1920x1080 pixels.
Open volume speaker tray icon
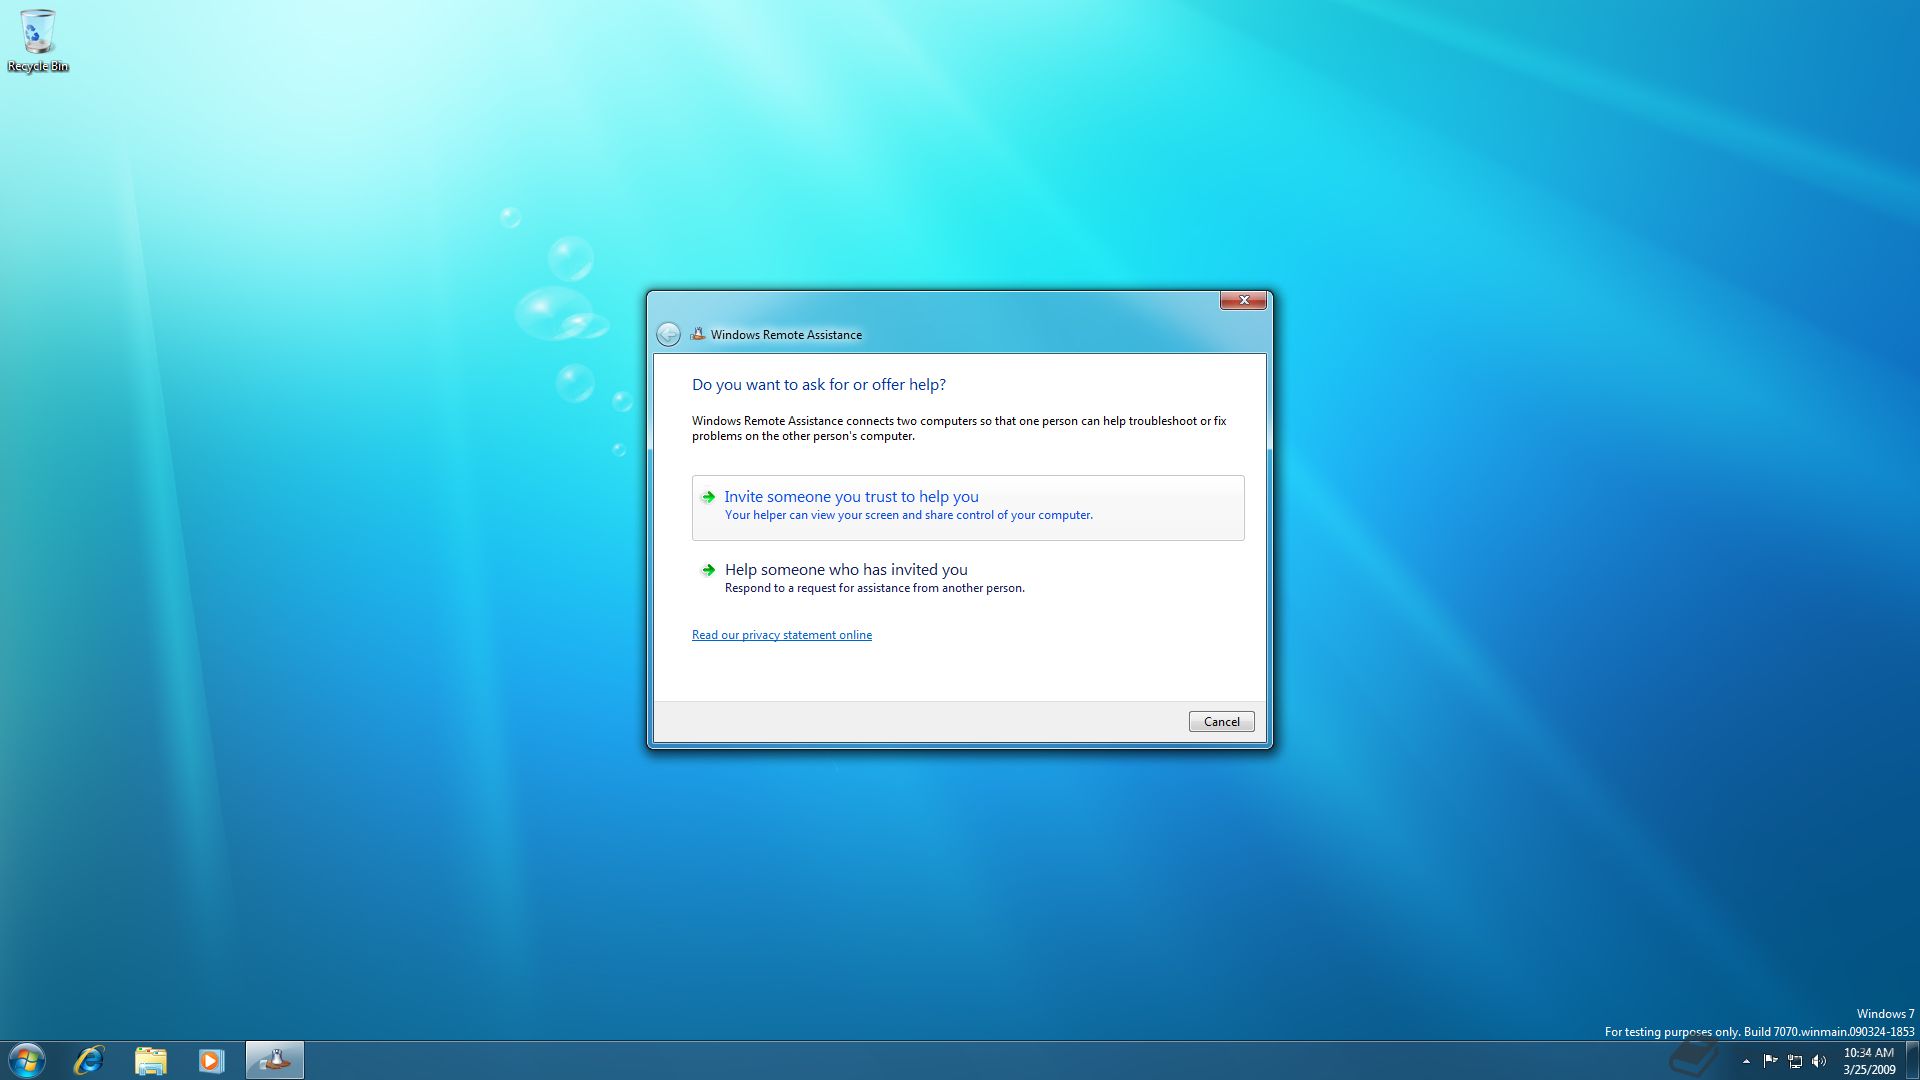coord(1819,1061)
